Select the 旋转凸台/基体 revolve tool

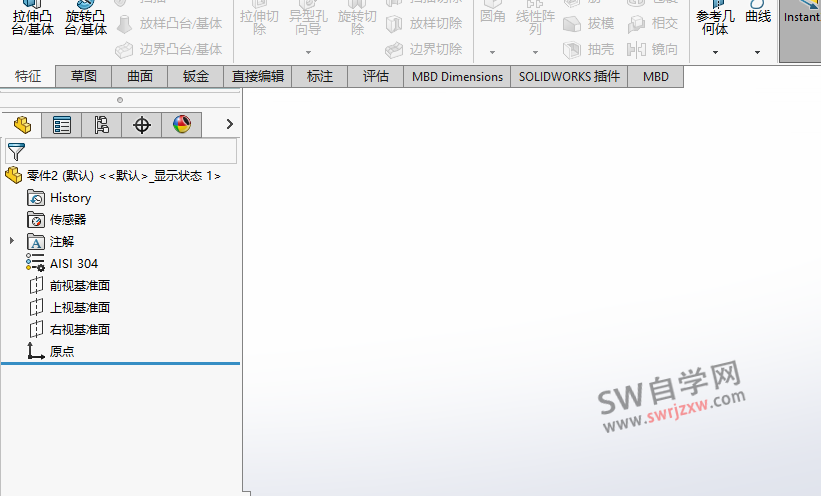pyautogui.click(x=85, y=20)
